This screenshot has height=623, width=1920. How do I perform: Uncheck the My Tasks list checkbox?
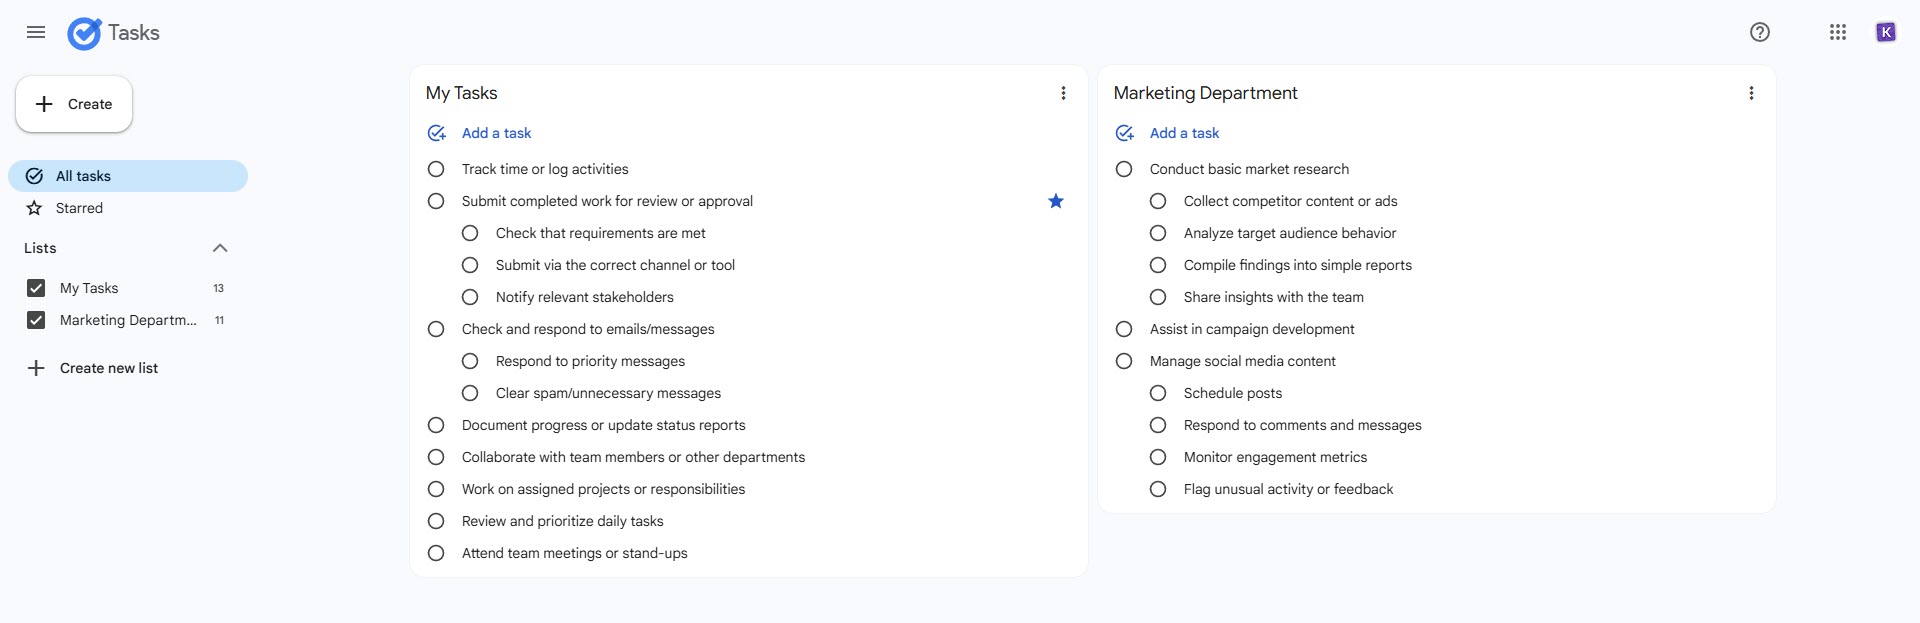click(x=36, y=288)
